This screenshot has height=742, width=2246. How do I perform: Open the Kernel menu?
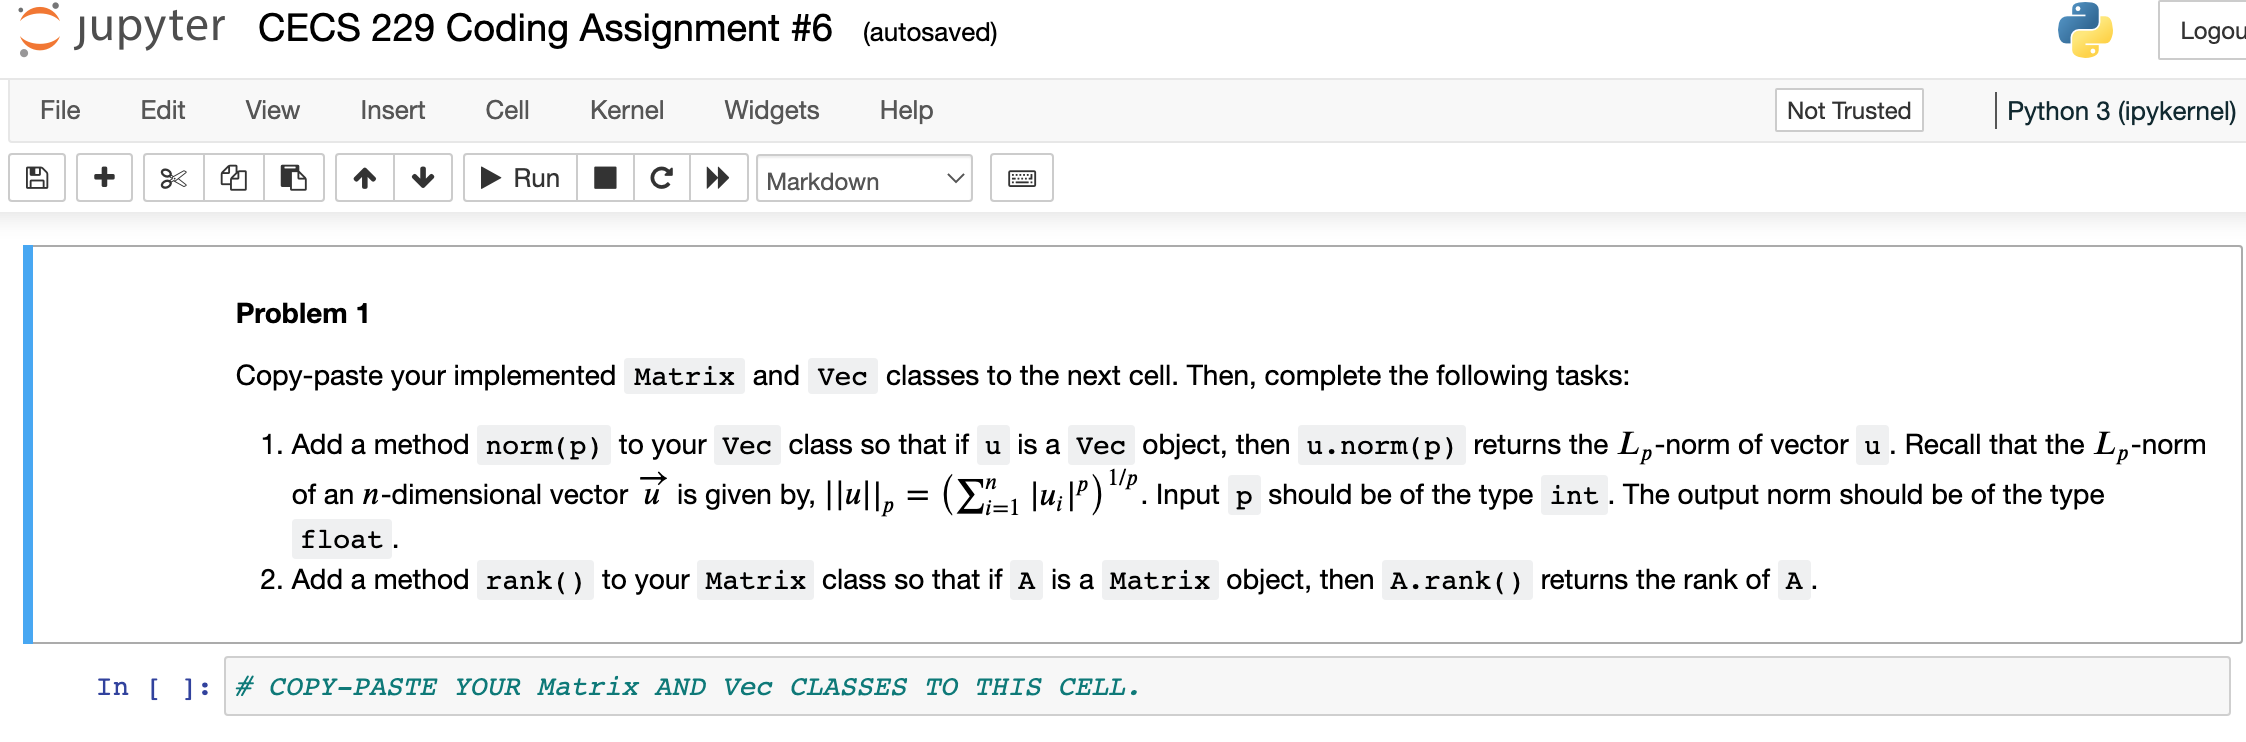626,110
